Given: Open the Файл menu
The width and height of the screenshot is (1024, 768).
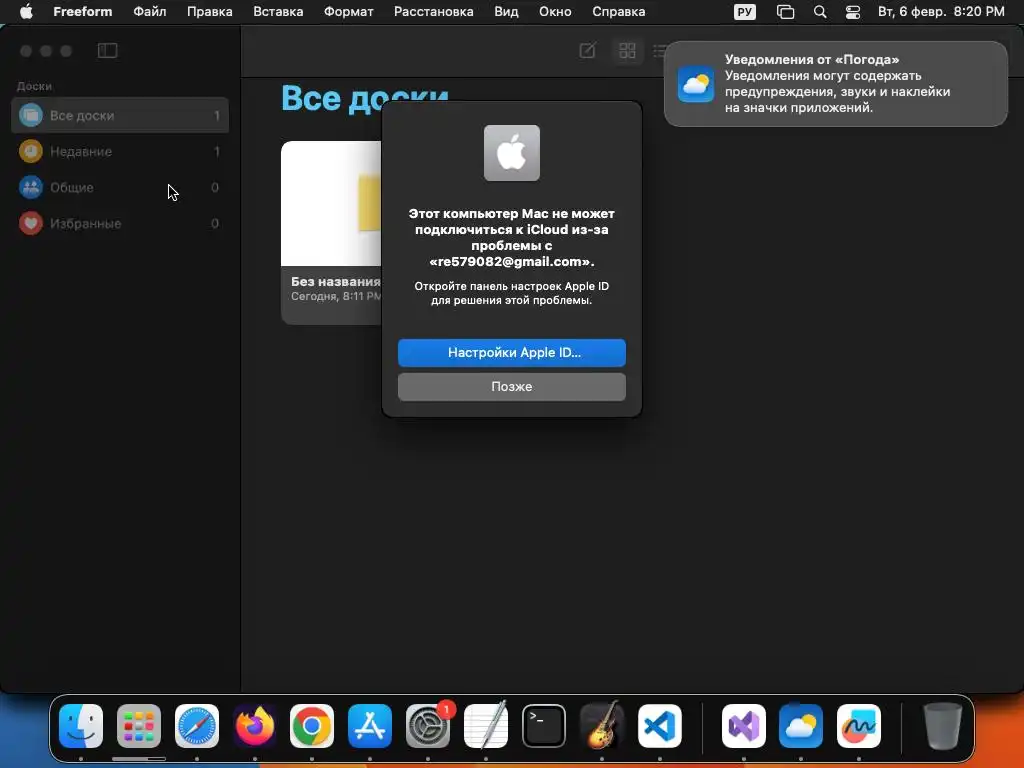Looking at the screenshot, I should 150,12.
